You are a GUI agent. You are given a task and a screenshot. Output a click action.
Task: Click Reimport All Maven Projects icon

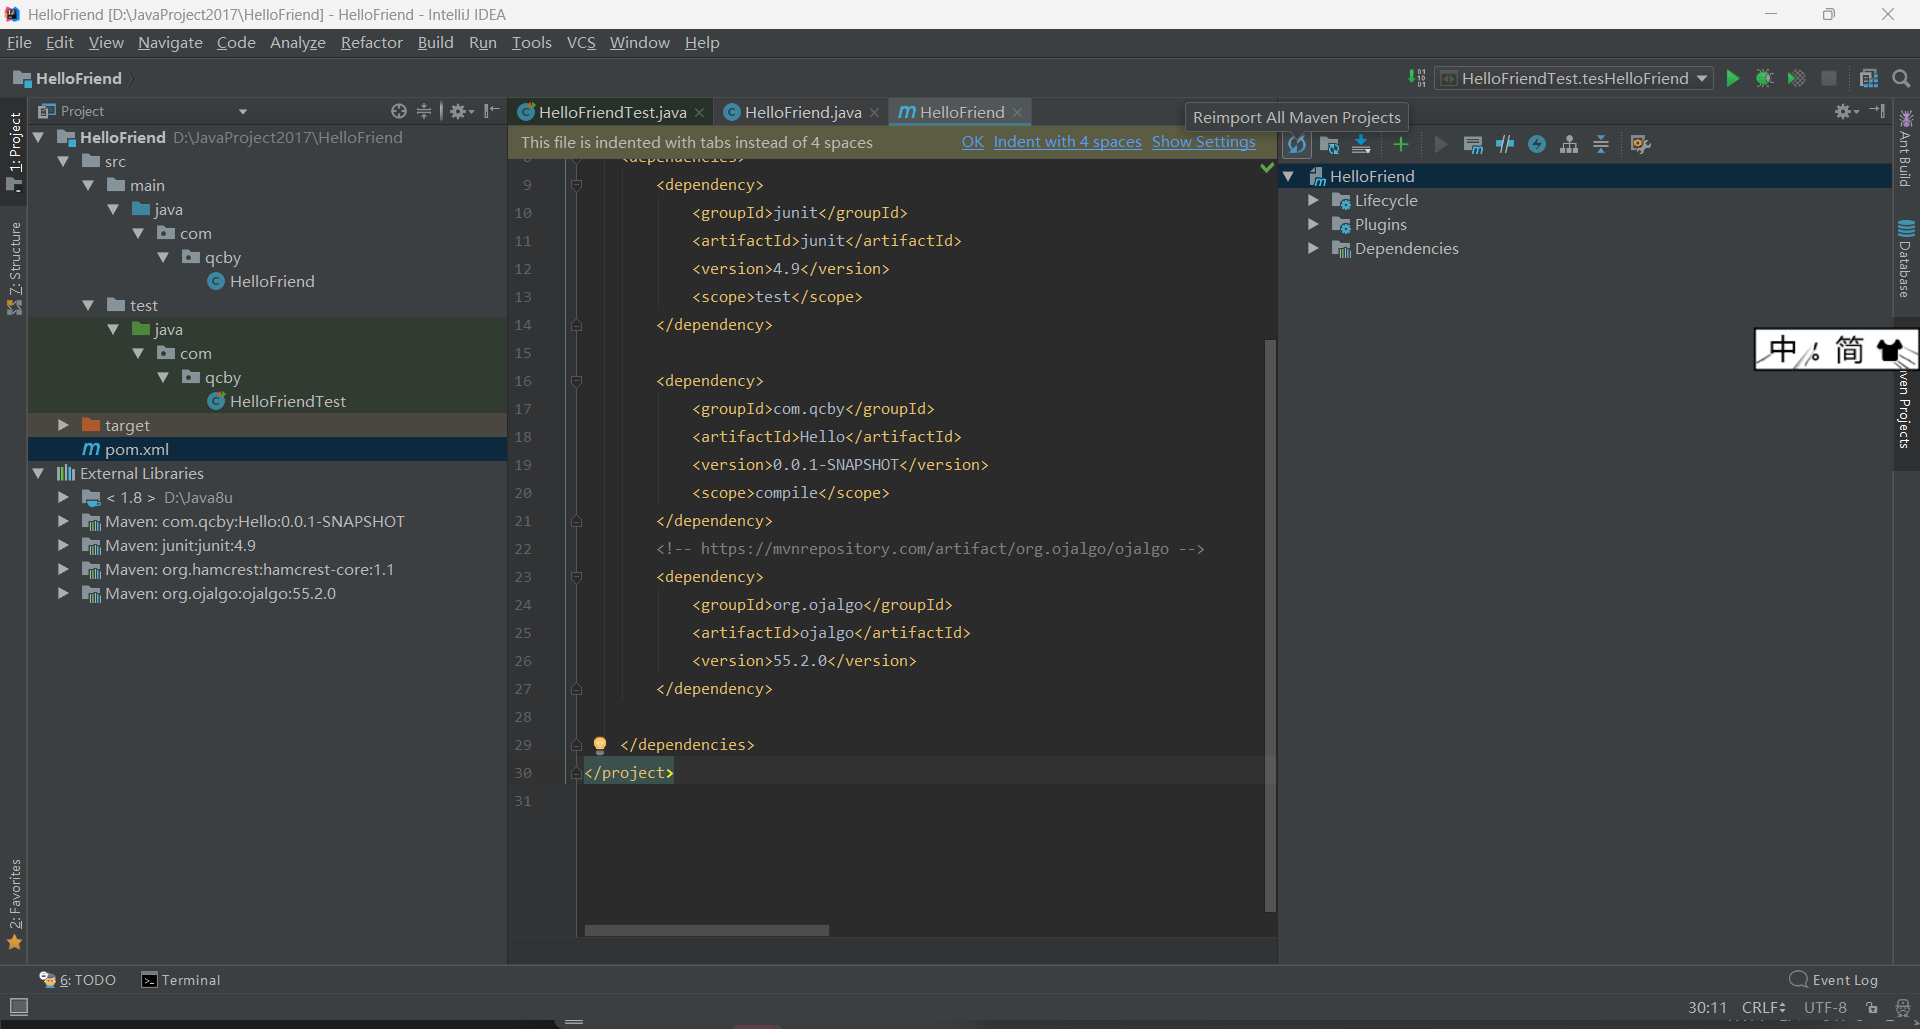pos(1297,145)
